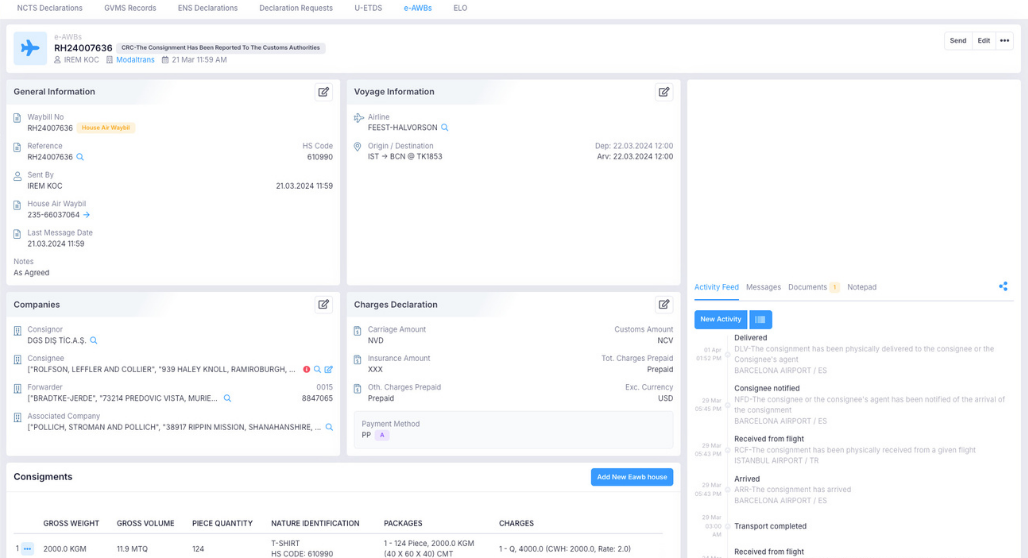The image size is (1028, 558).
Task: Search Consignee Rolfson magnifier icon
Action: tap(317, 370)
